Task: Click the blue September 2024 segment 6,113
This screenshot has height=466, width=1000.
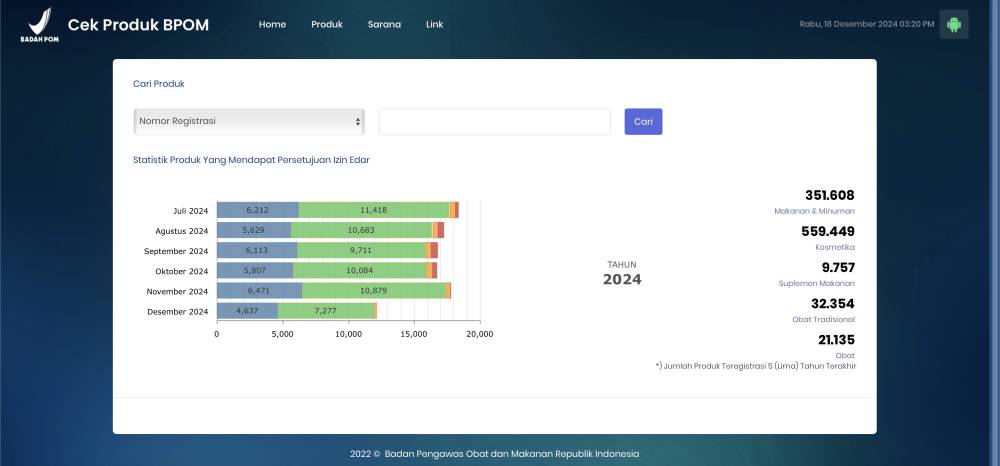Action: point(257,251)
